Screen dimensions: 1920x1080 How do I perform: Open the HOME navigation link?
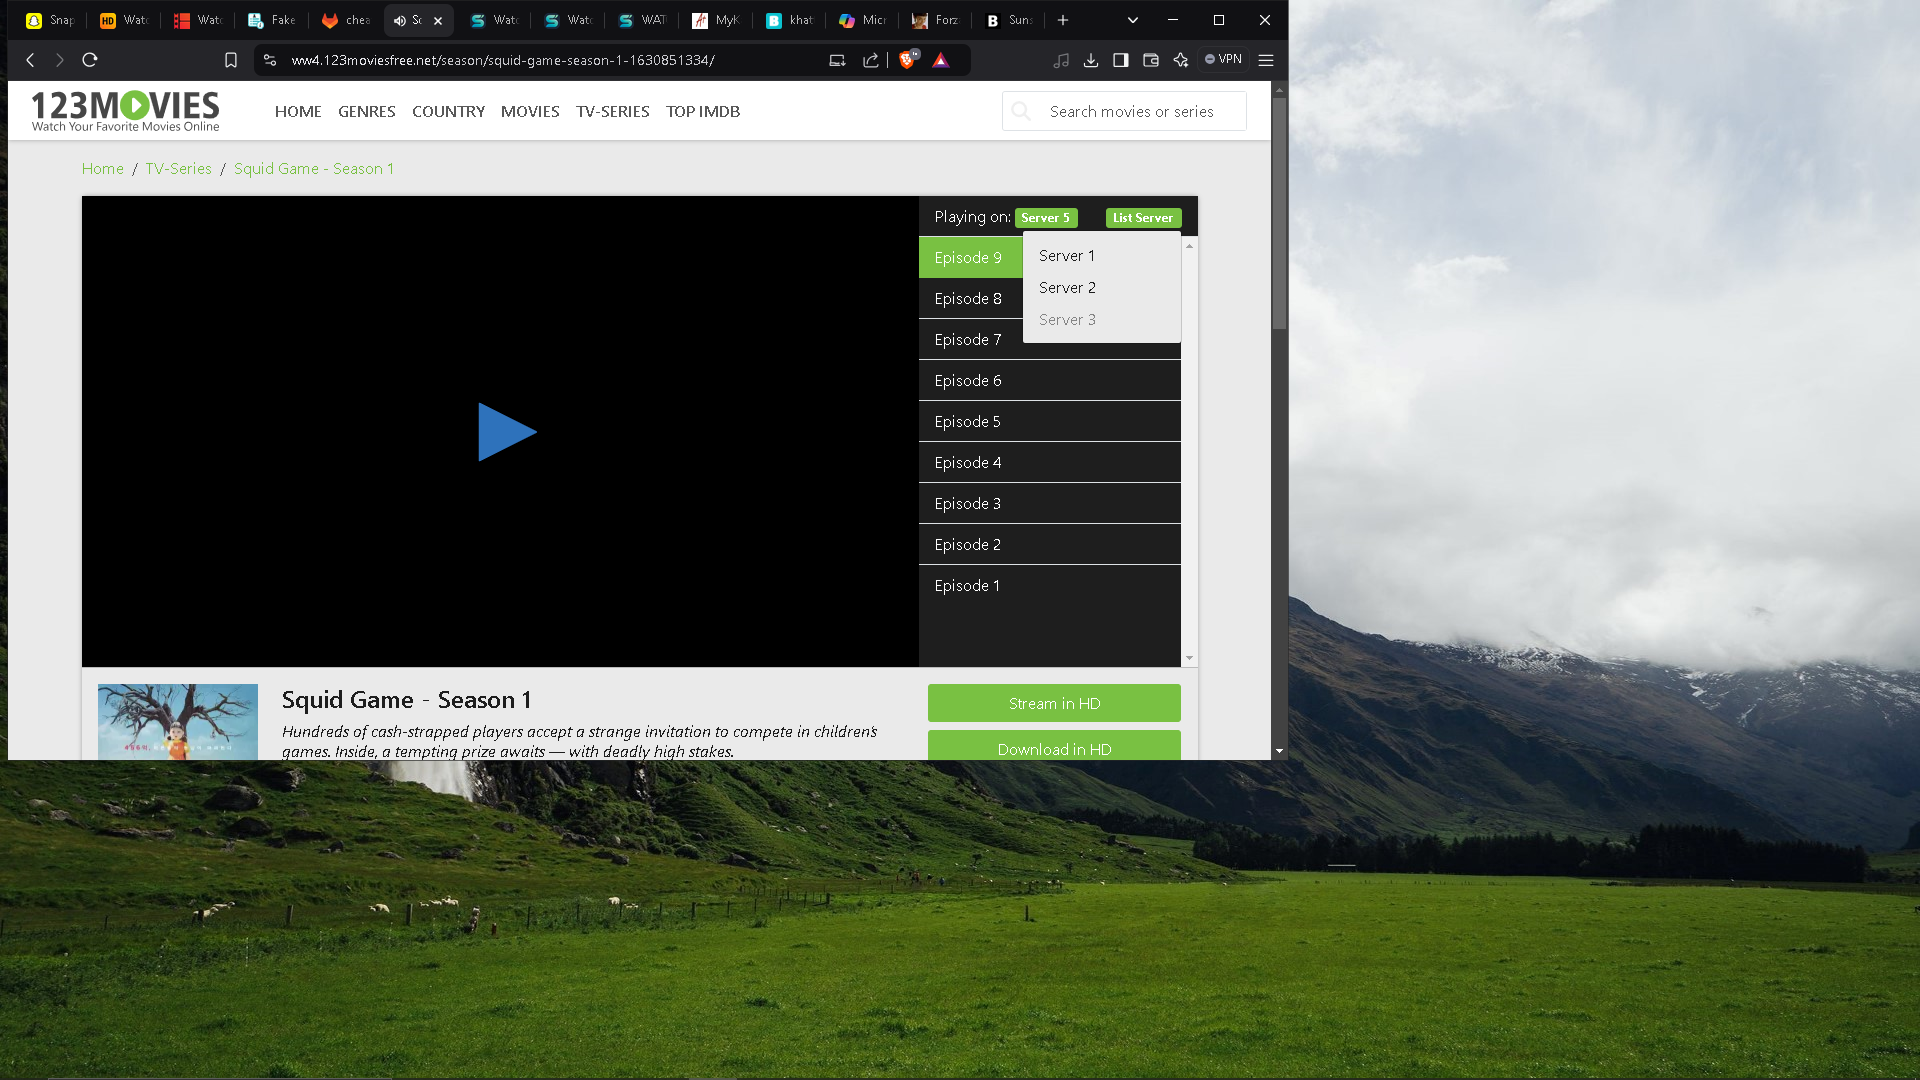point(298,111)
